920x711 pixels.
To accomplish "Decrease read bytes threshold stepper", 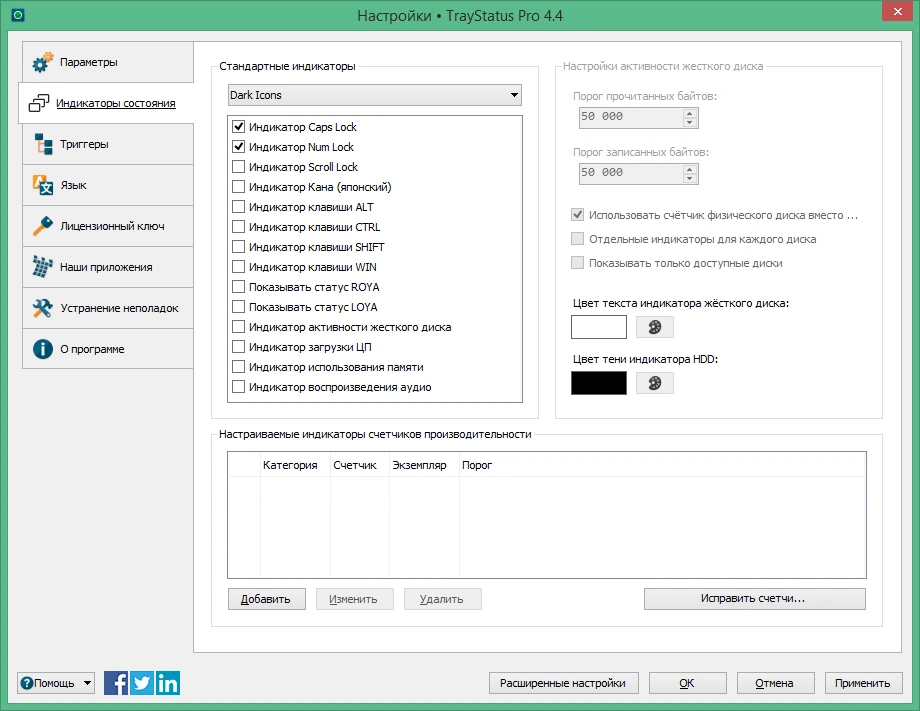I will (690, 122).
